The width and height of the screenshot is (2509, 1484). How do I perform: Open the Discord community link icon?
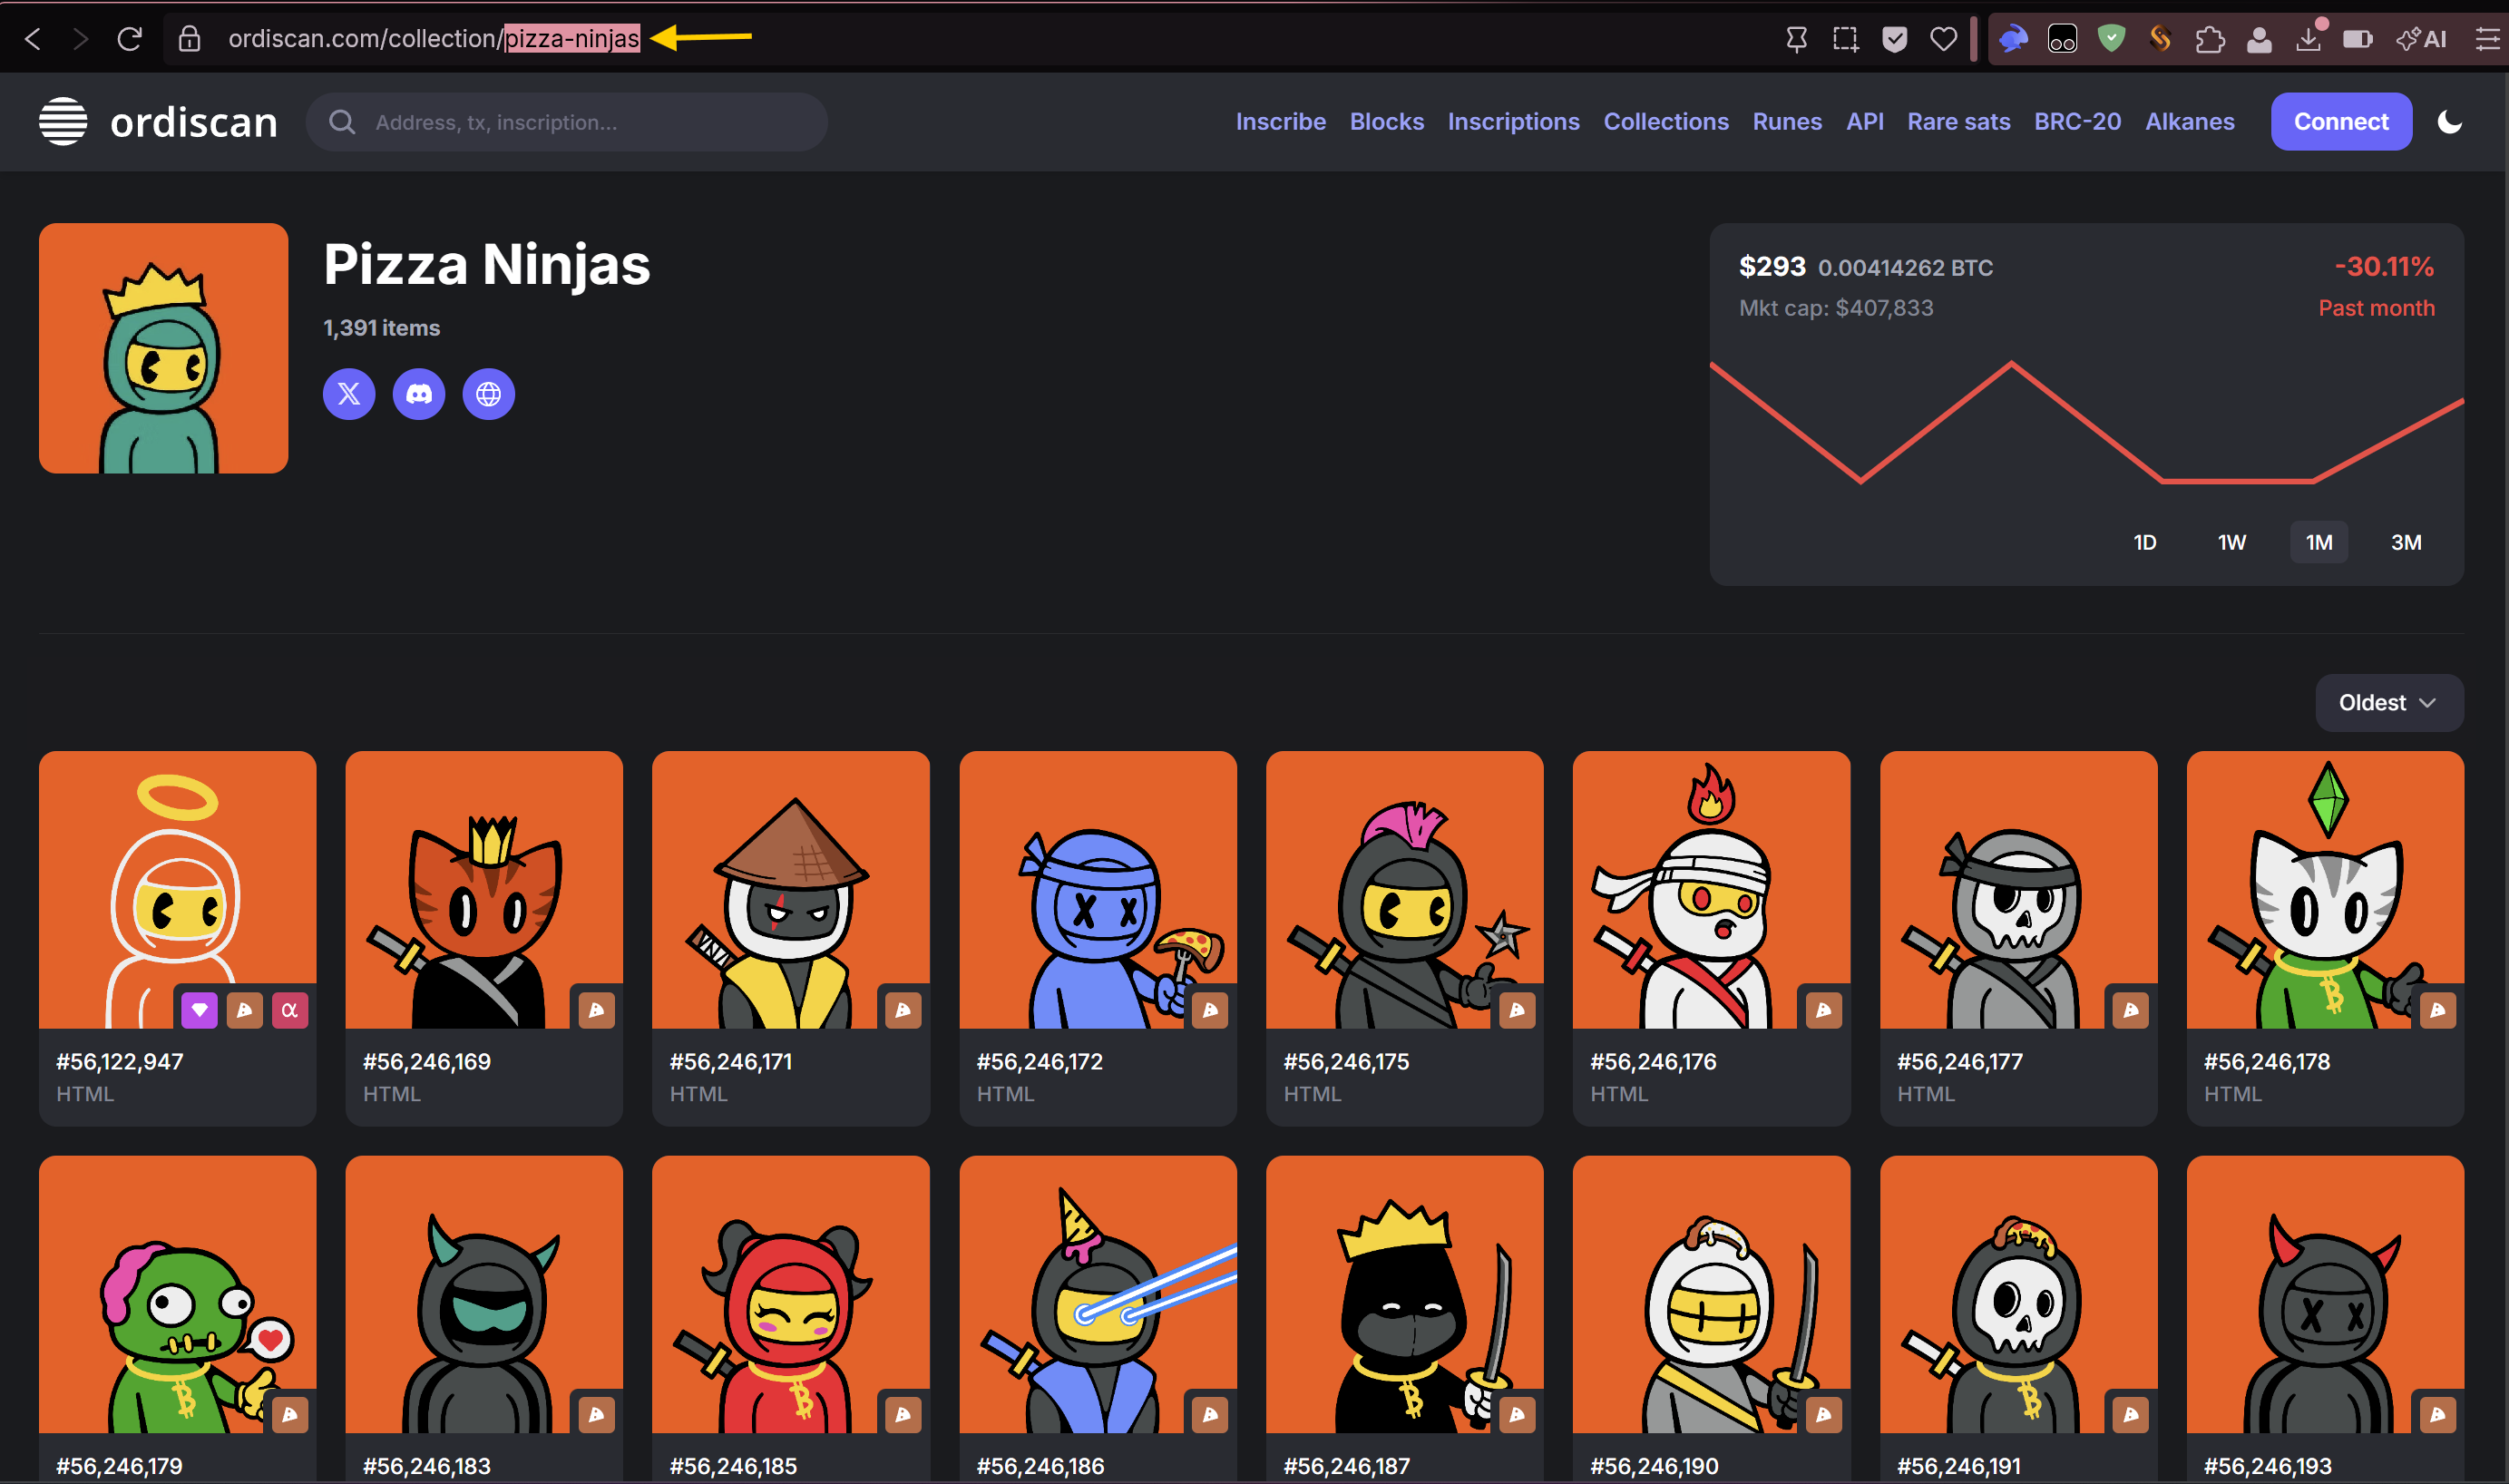(x=418, y=394)
